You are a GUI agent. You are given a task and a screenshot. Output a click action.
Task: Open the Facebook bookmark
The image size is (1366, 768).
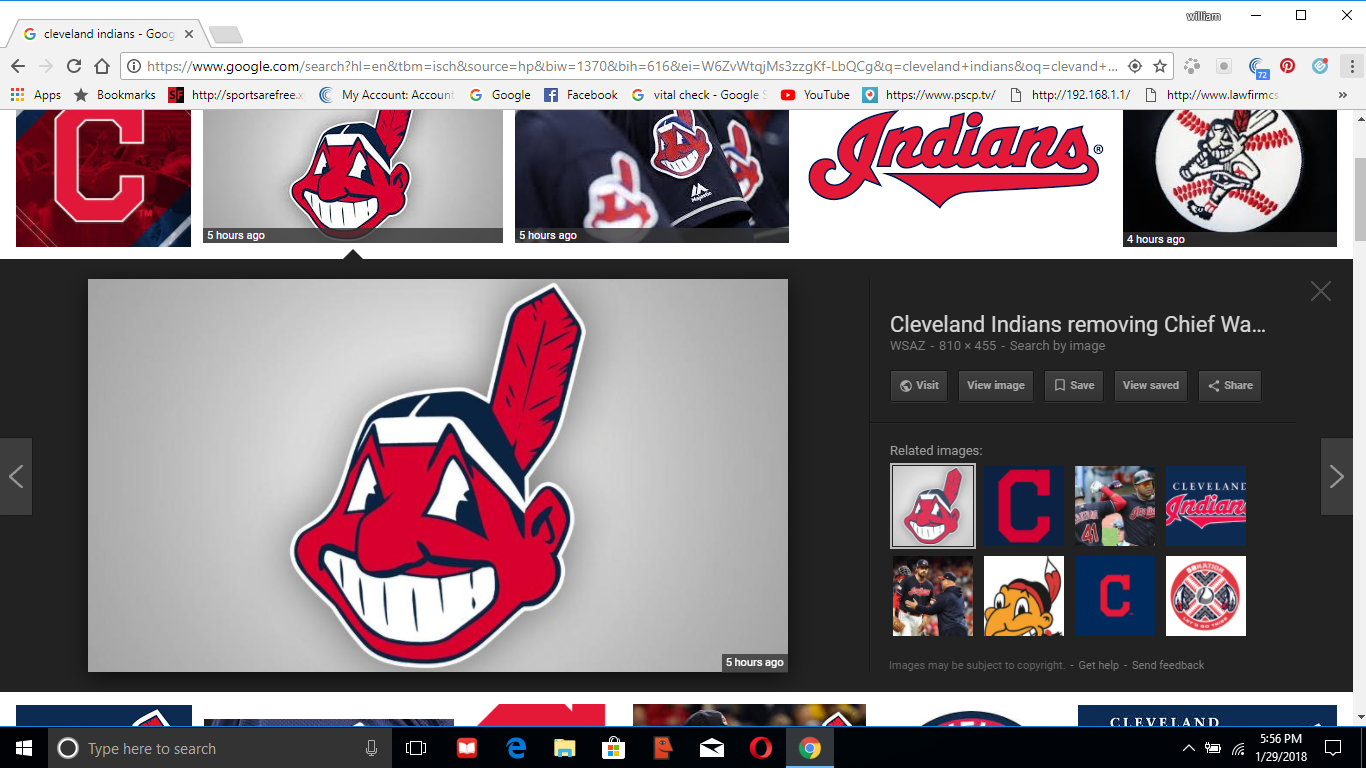tap(581, 95)
